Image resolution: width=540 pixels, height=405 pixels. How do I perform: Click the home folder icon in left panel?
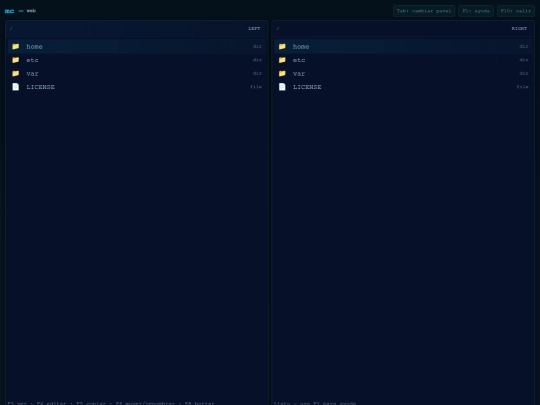pos(15,46)
